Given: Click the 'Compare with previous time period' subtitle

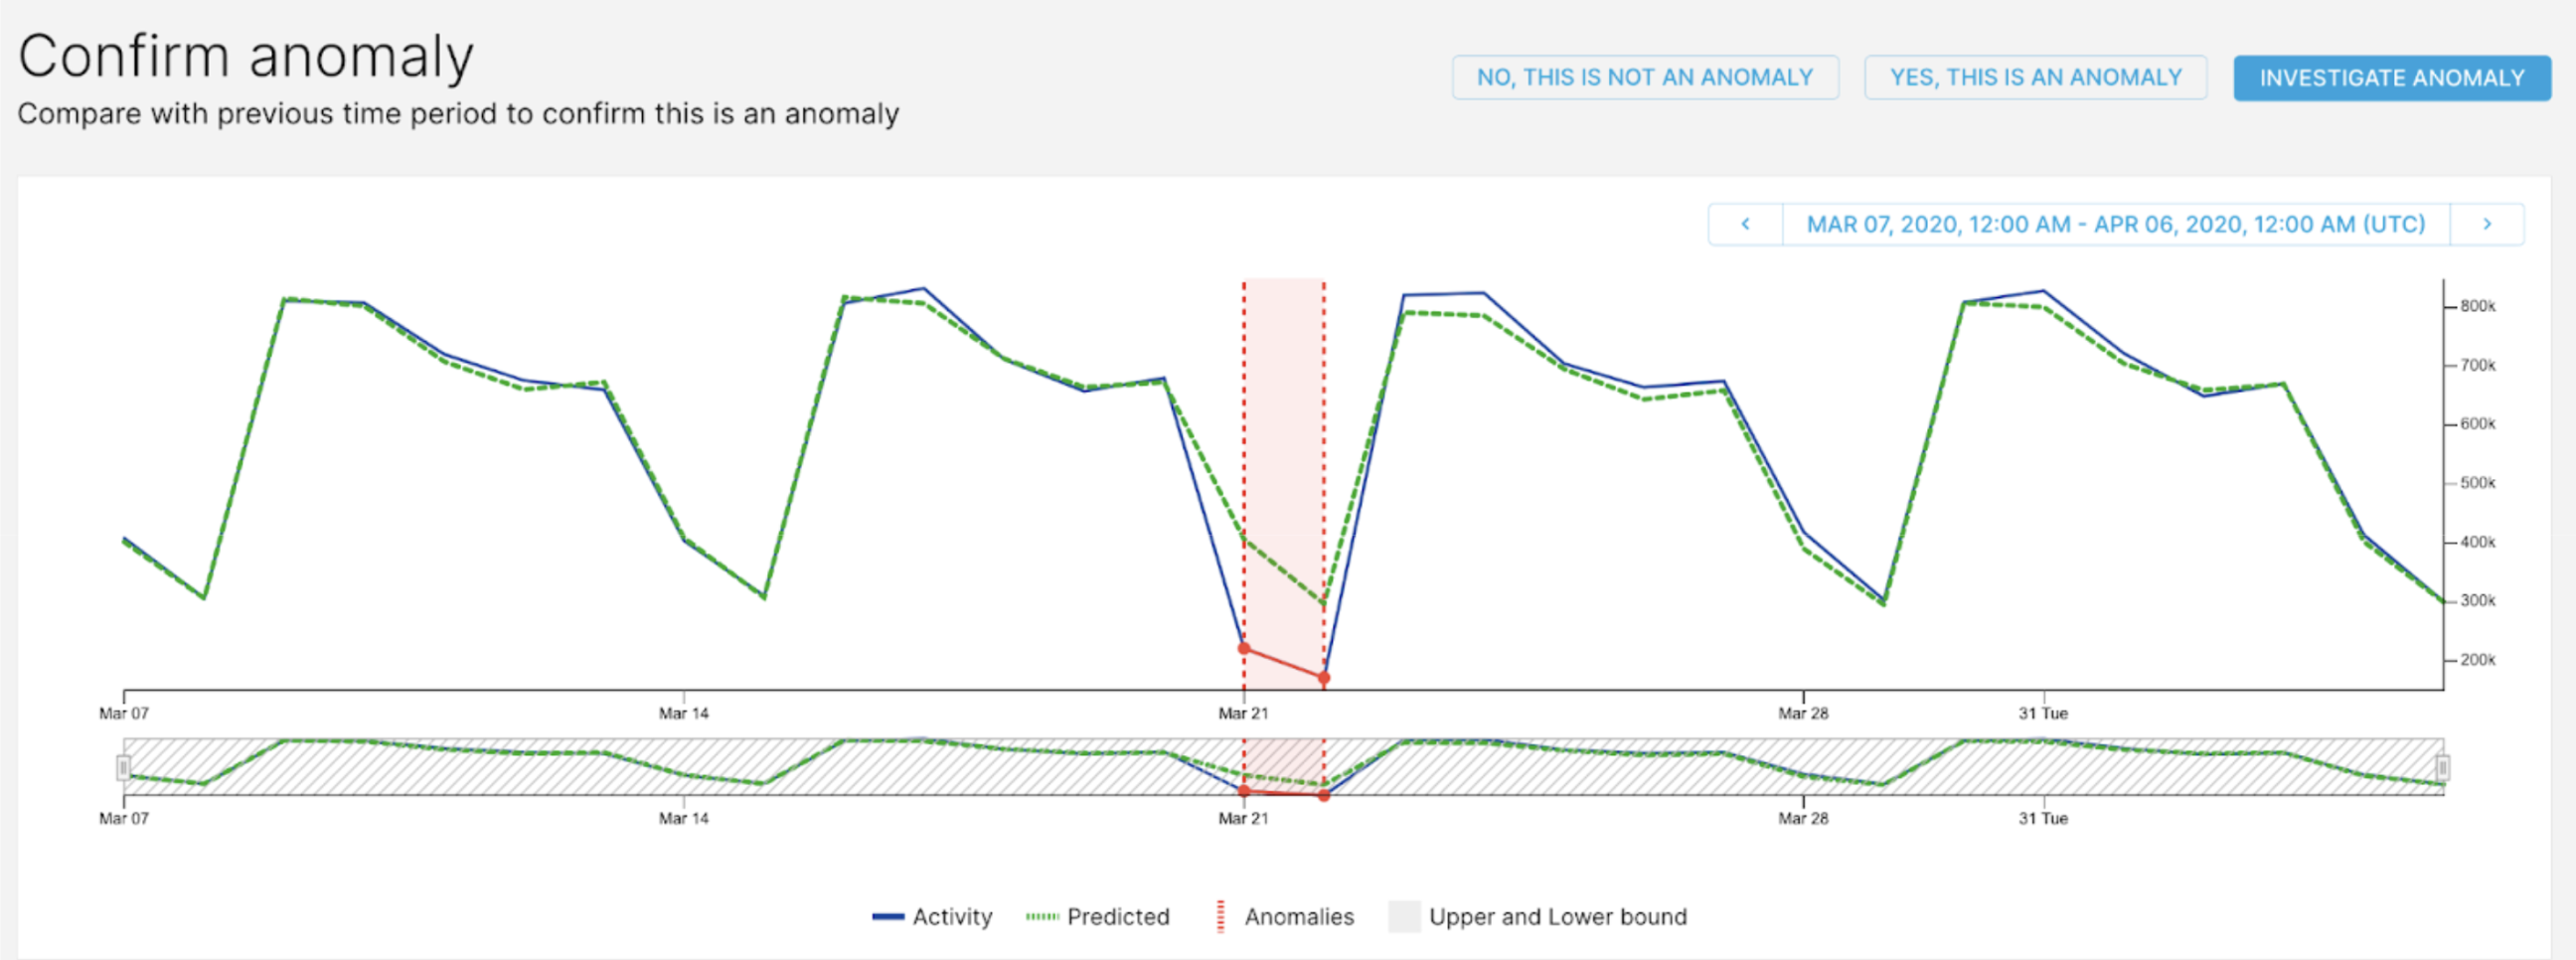Looking at the screenshot, I should click(x=458, y=114).
